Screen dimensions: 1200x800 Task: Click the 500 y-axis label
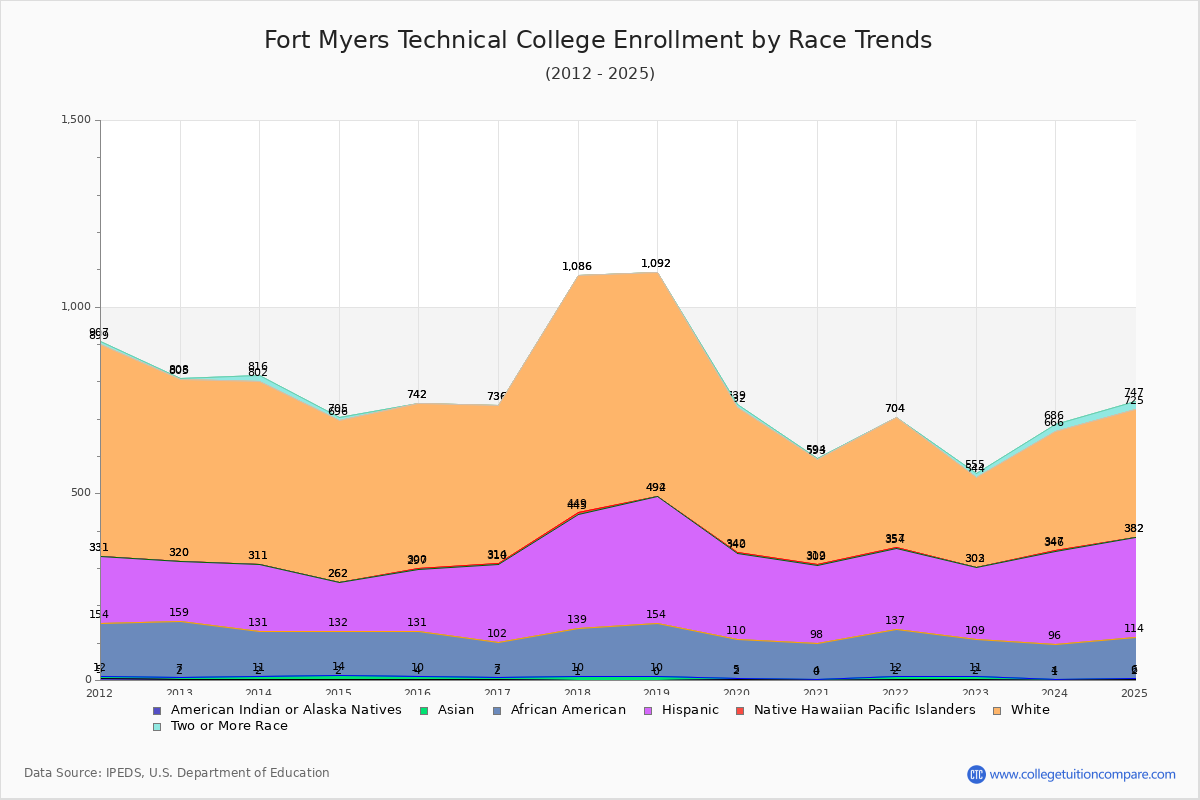[x=81, y=493]
